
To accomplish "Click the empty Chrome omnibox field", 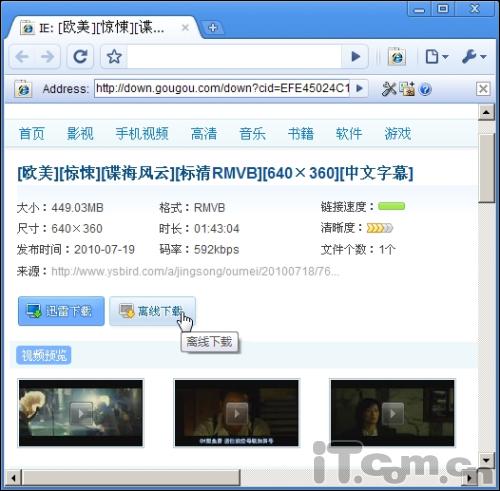I will coord(235,57).
